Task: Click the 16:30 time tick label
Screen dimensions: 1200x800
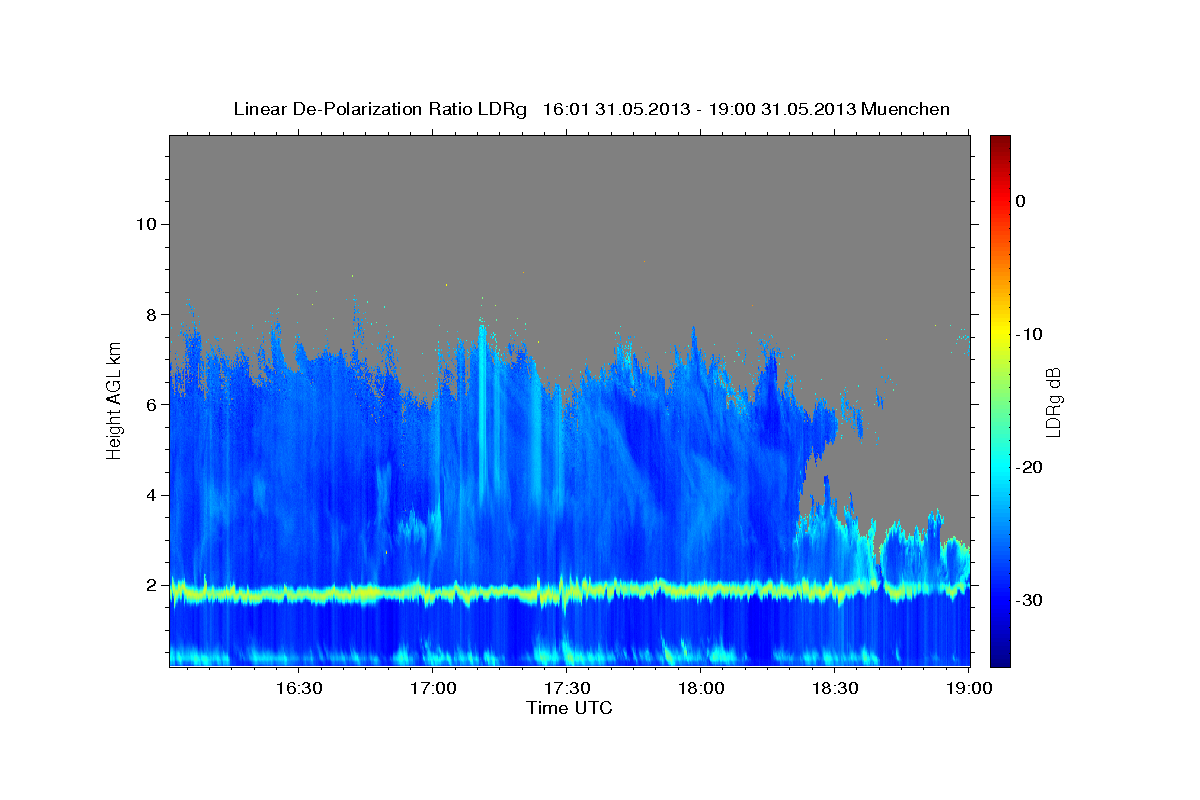Action: [x=298, y=688]
